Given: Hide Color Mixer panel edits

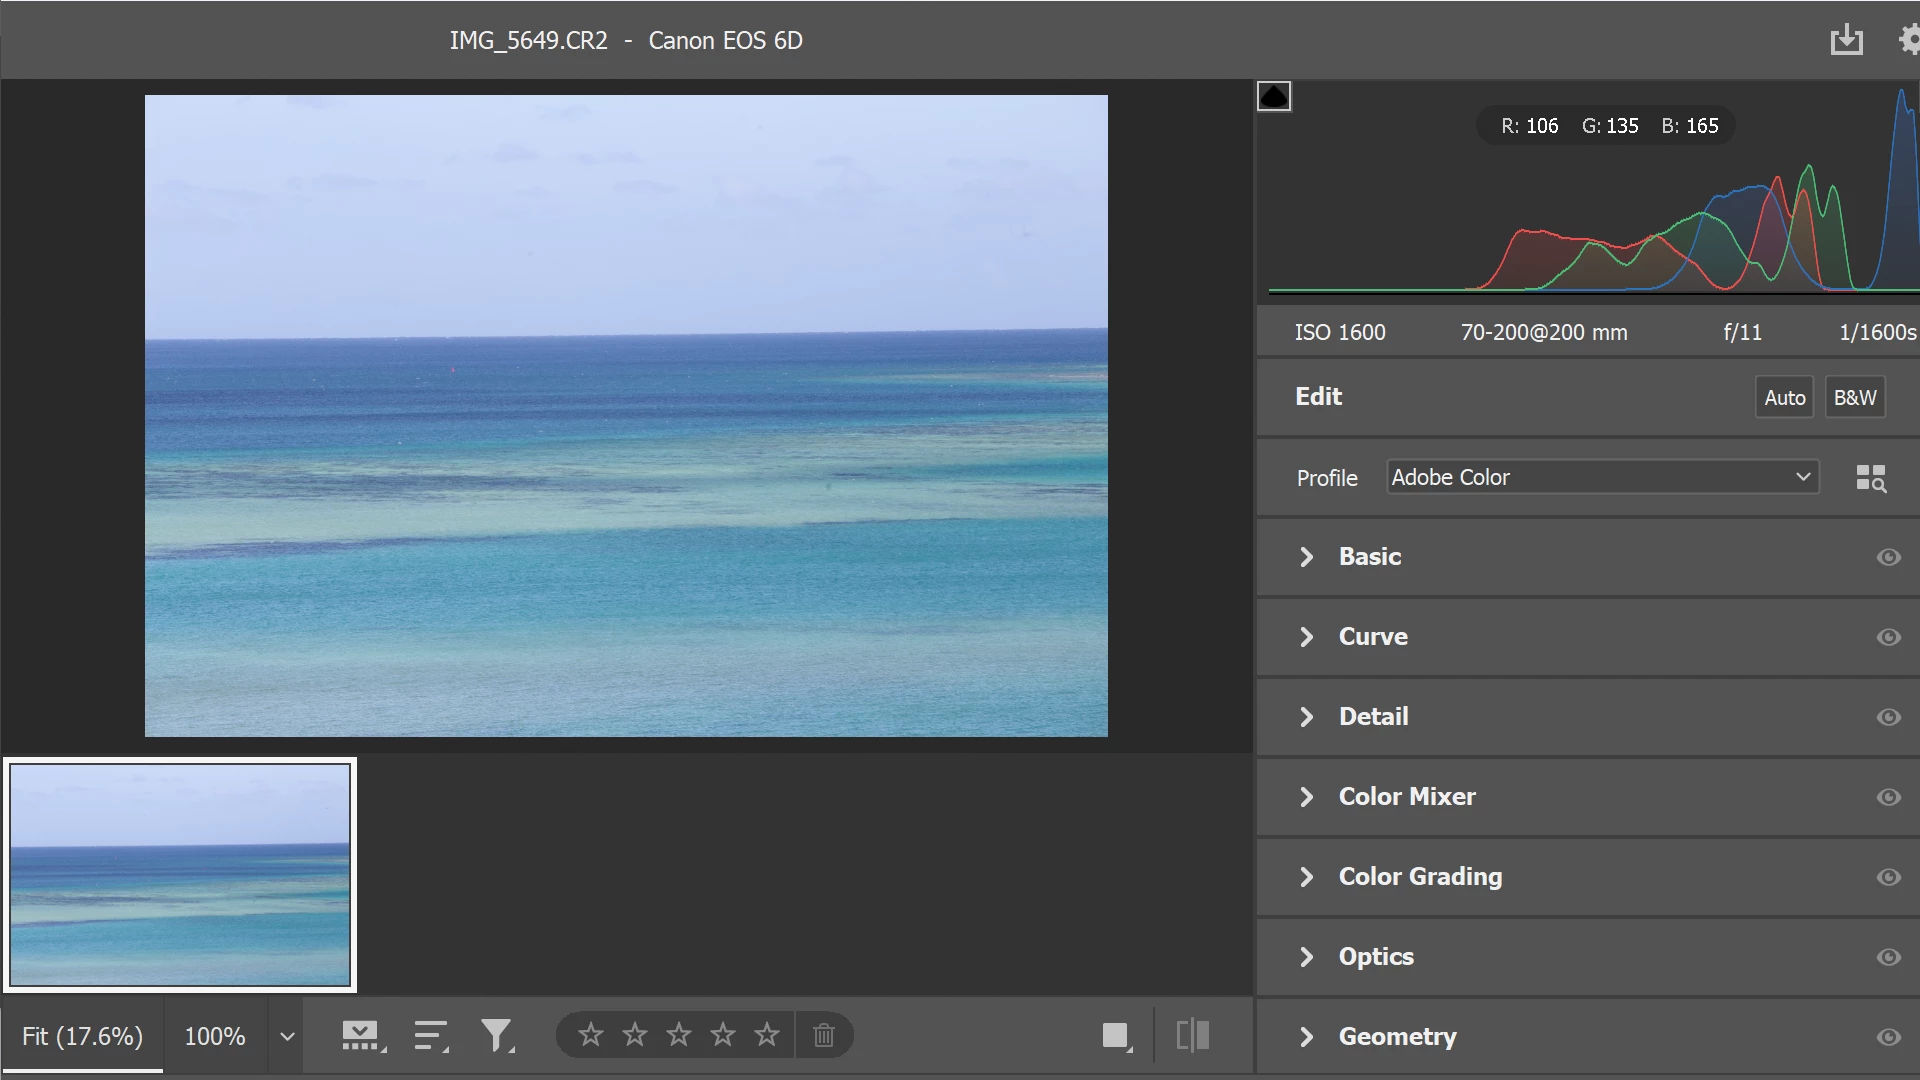Looking at the screenshot, I should (1888, 797).
